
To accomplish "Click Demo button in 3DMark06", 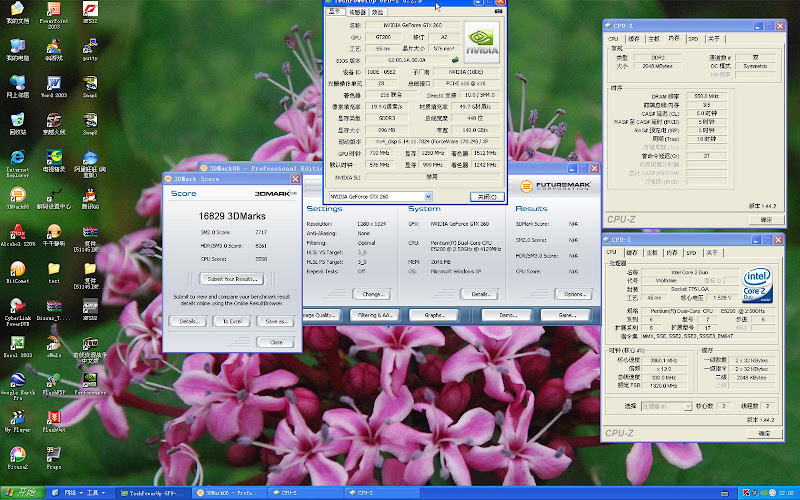I will click(507, 315).
